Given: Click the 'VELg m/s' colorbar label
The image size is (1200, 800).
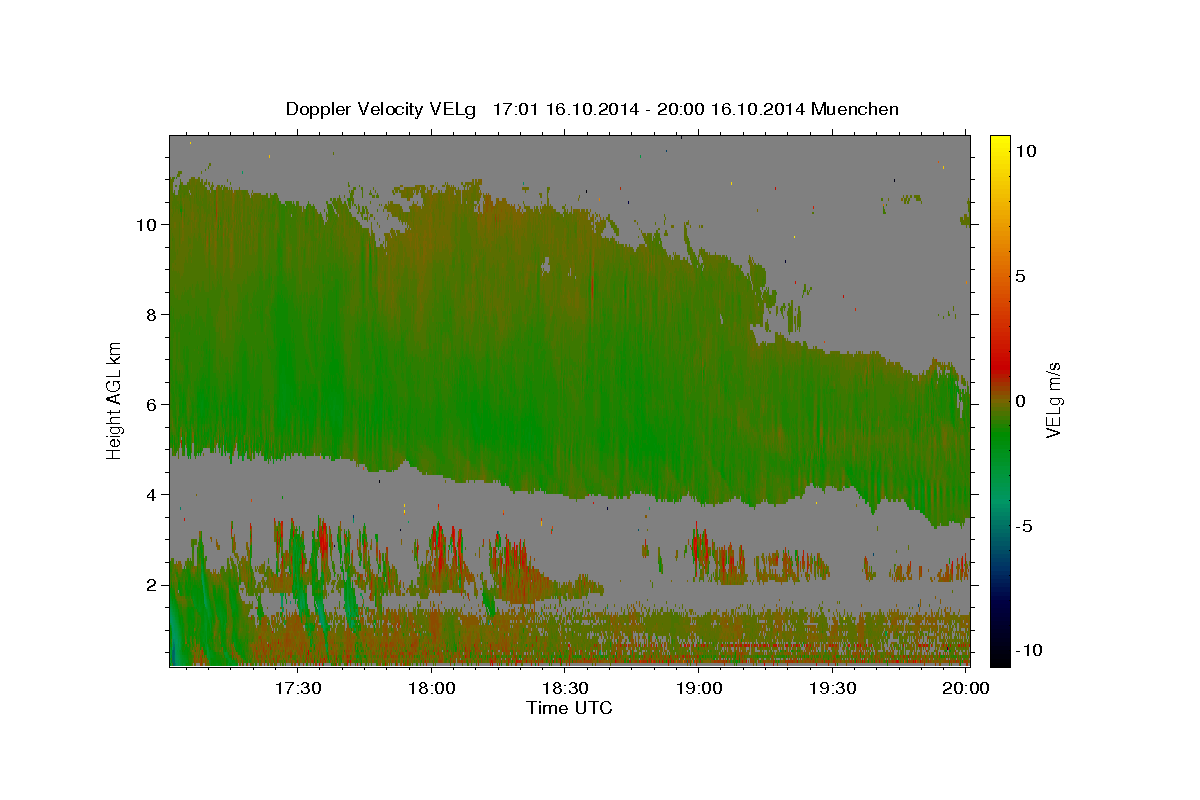Looking at the screenshot, I should click(1053, 400).
